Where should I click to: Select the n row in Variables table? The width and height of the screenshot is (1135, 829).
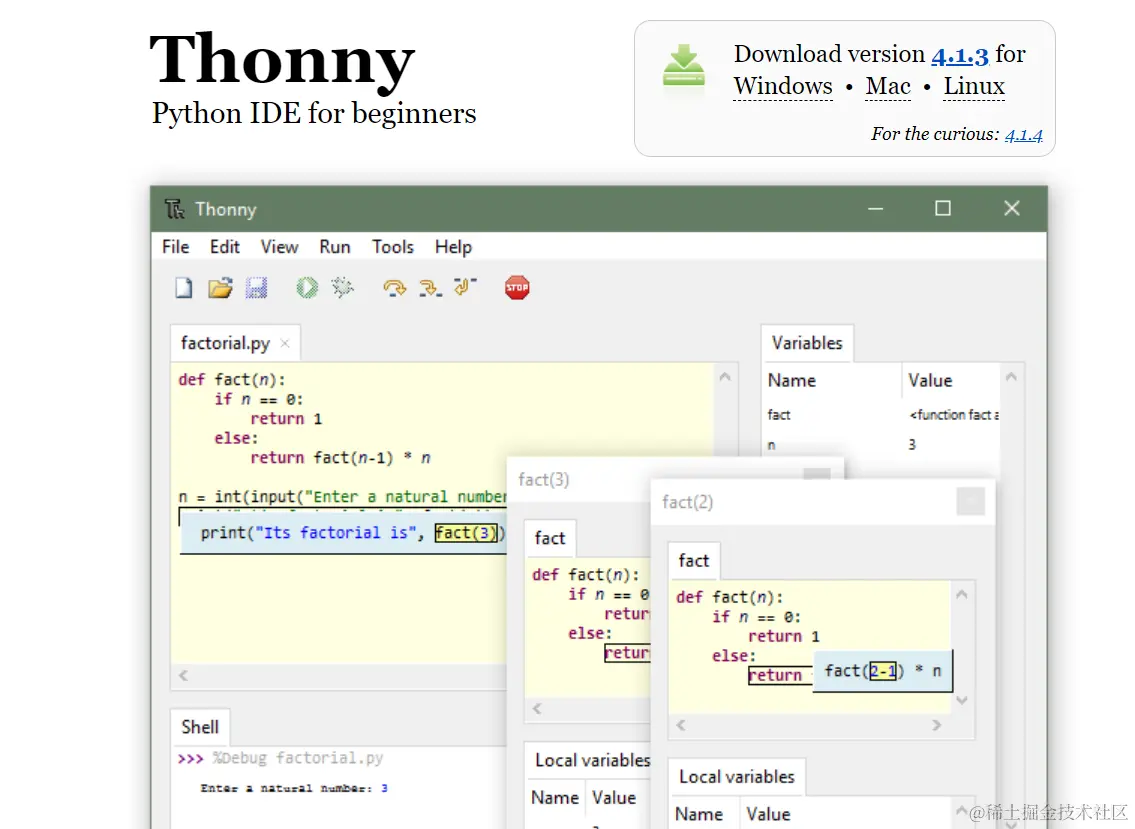click(x=882, y=445)
